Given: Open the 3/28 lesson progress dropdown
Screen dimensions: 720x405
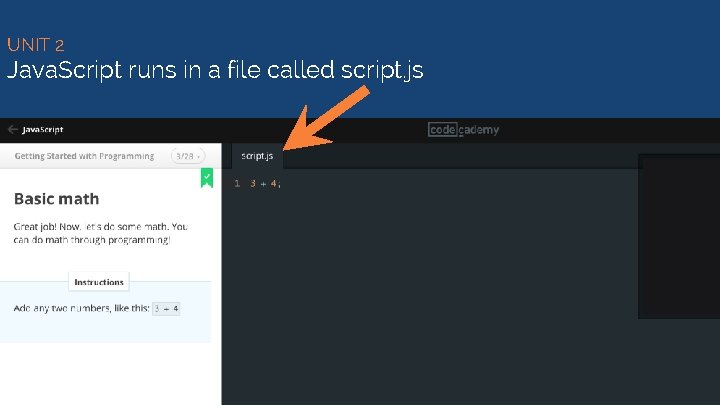Looking at the screenshot, I should click(x=188, y=156).
